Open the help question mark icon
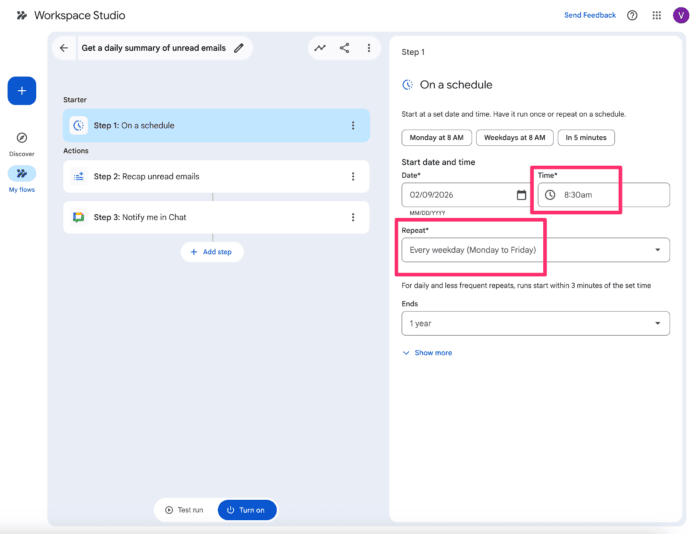The height and width of the screenshot is (534, 694). click(x=632, y=16)
